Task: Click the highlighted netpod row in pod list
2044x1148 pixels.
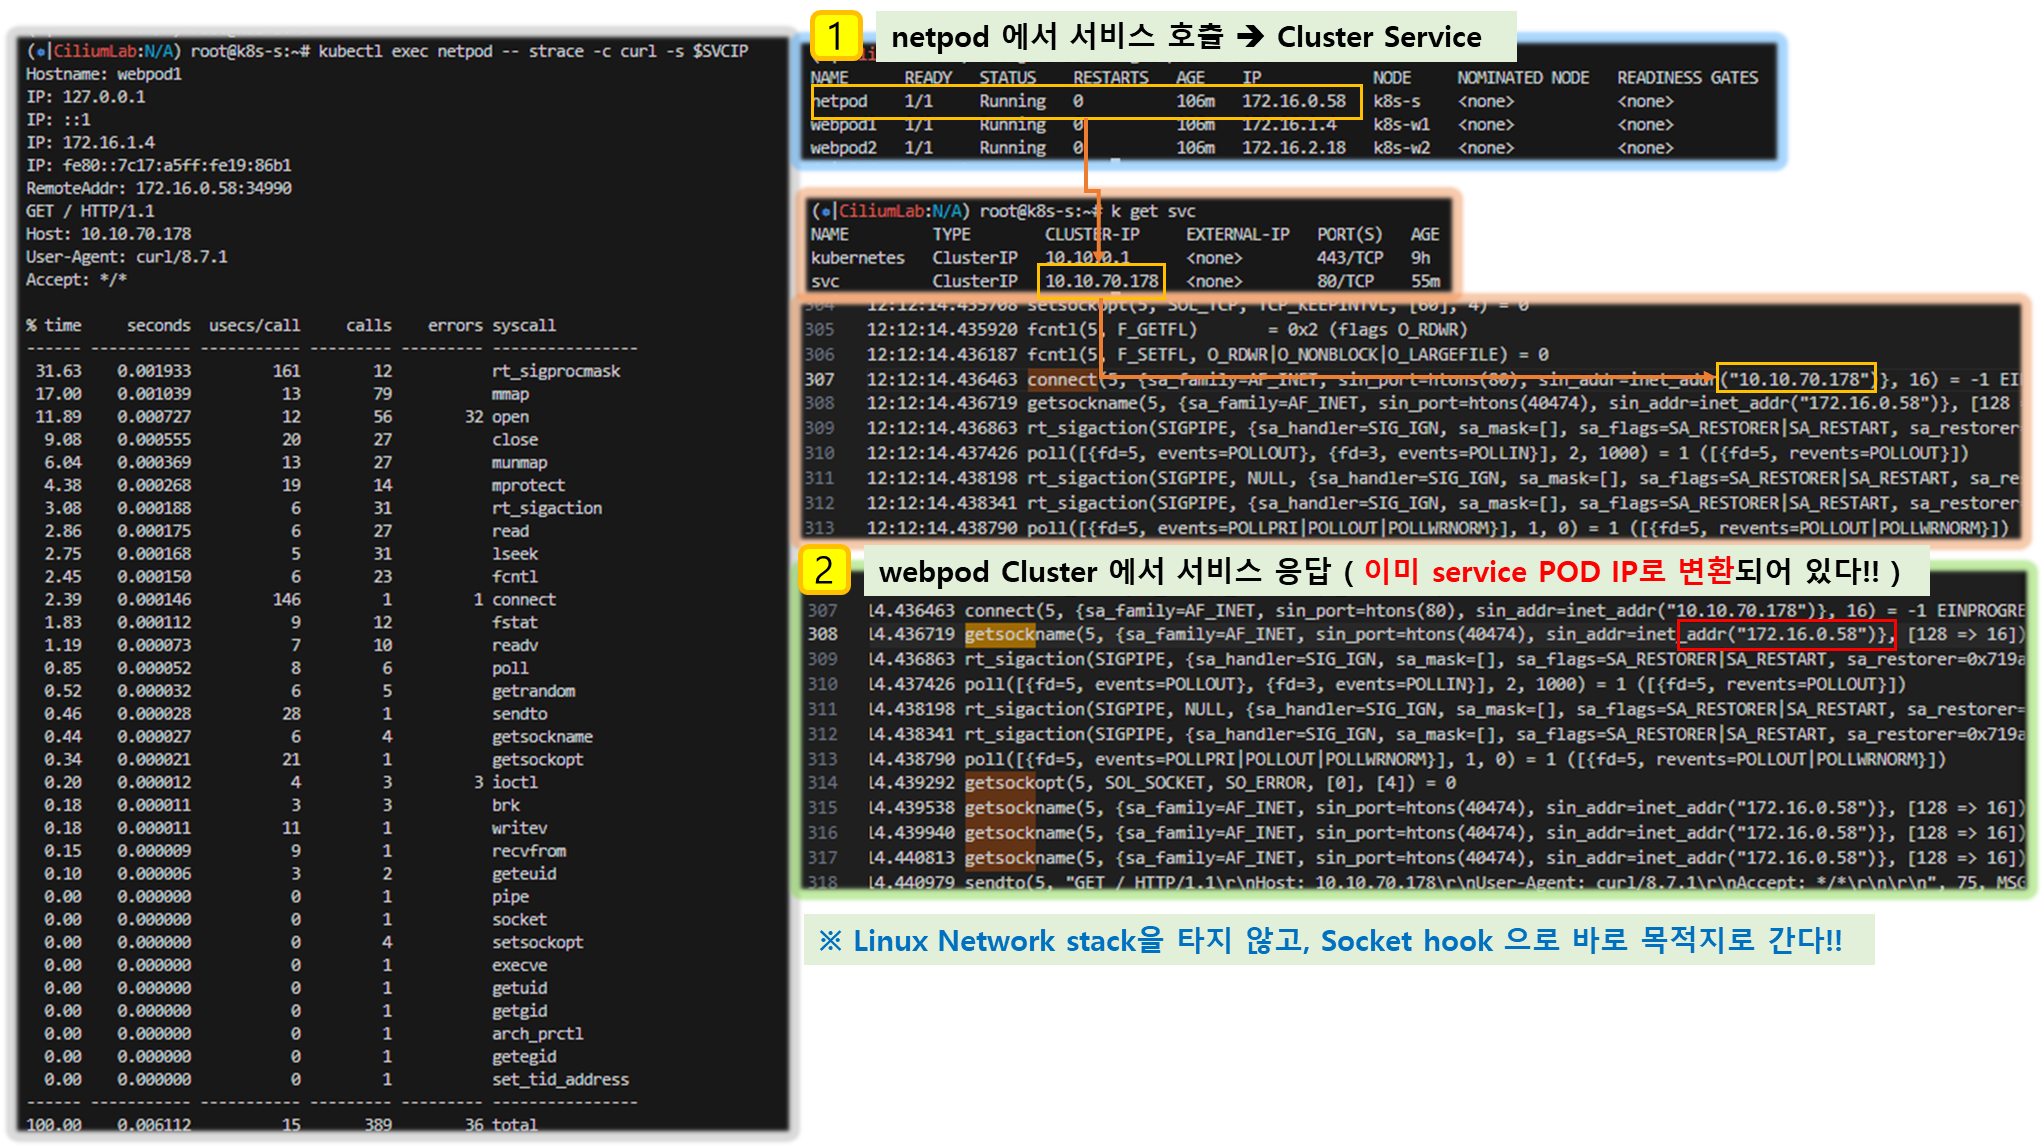Action: (1085, 101)
